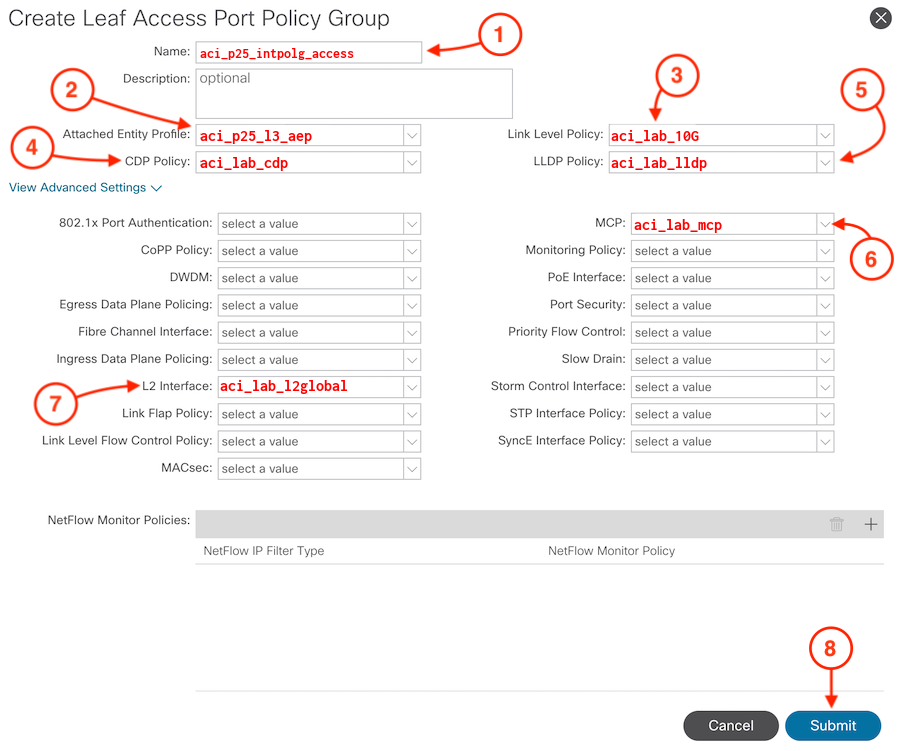The height and width of the screenshot is (751, 900).
Task: Open the CDP Policy dropdown
Action: [x=411, y=162]
